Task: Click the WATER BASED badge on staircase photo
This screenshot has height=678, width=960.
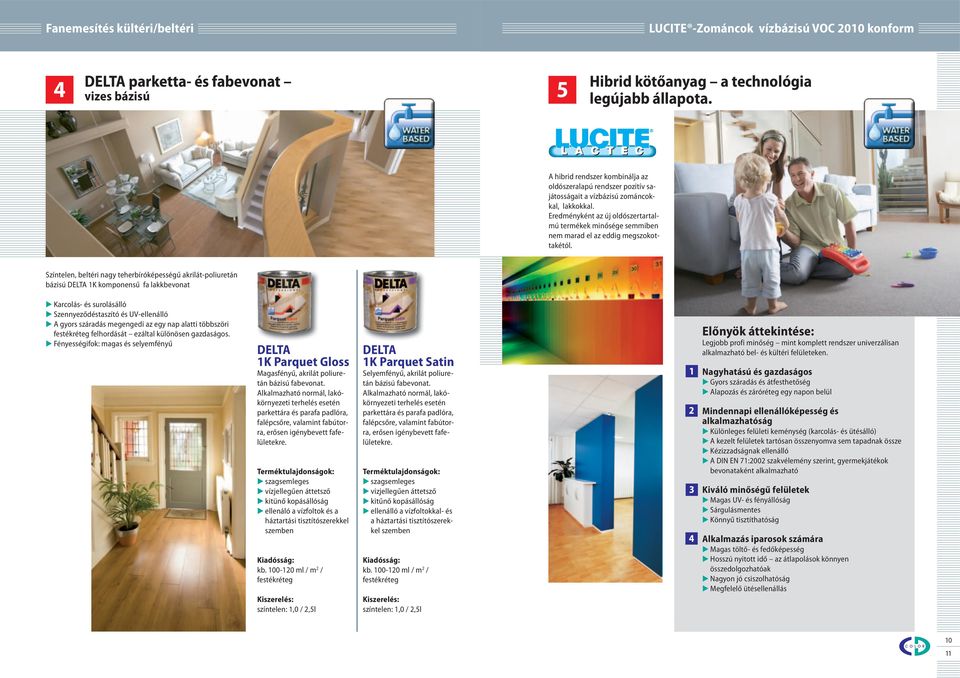Action: (409, 124)
